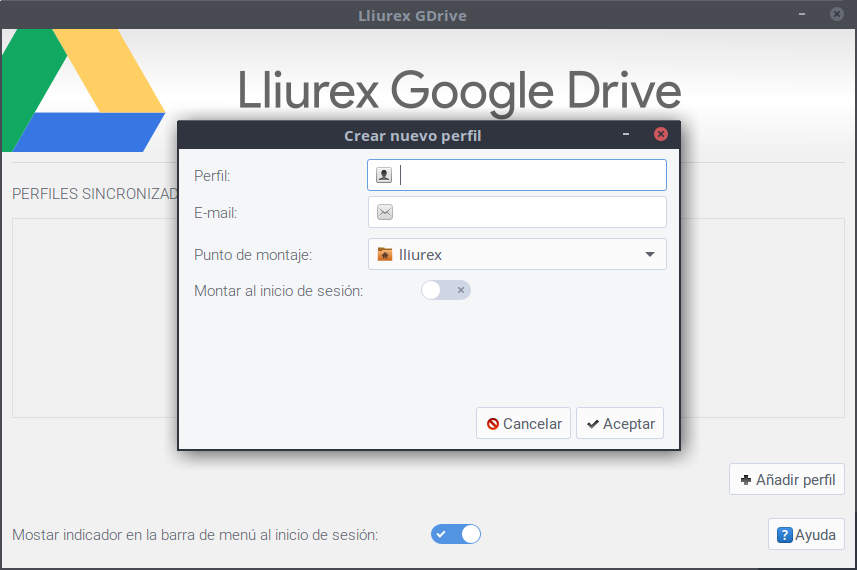Minimize the Crear nuevo perfil dialog
Image resolution: width=857 pixels, height=570 pixels.
[x=626, y=134]
